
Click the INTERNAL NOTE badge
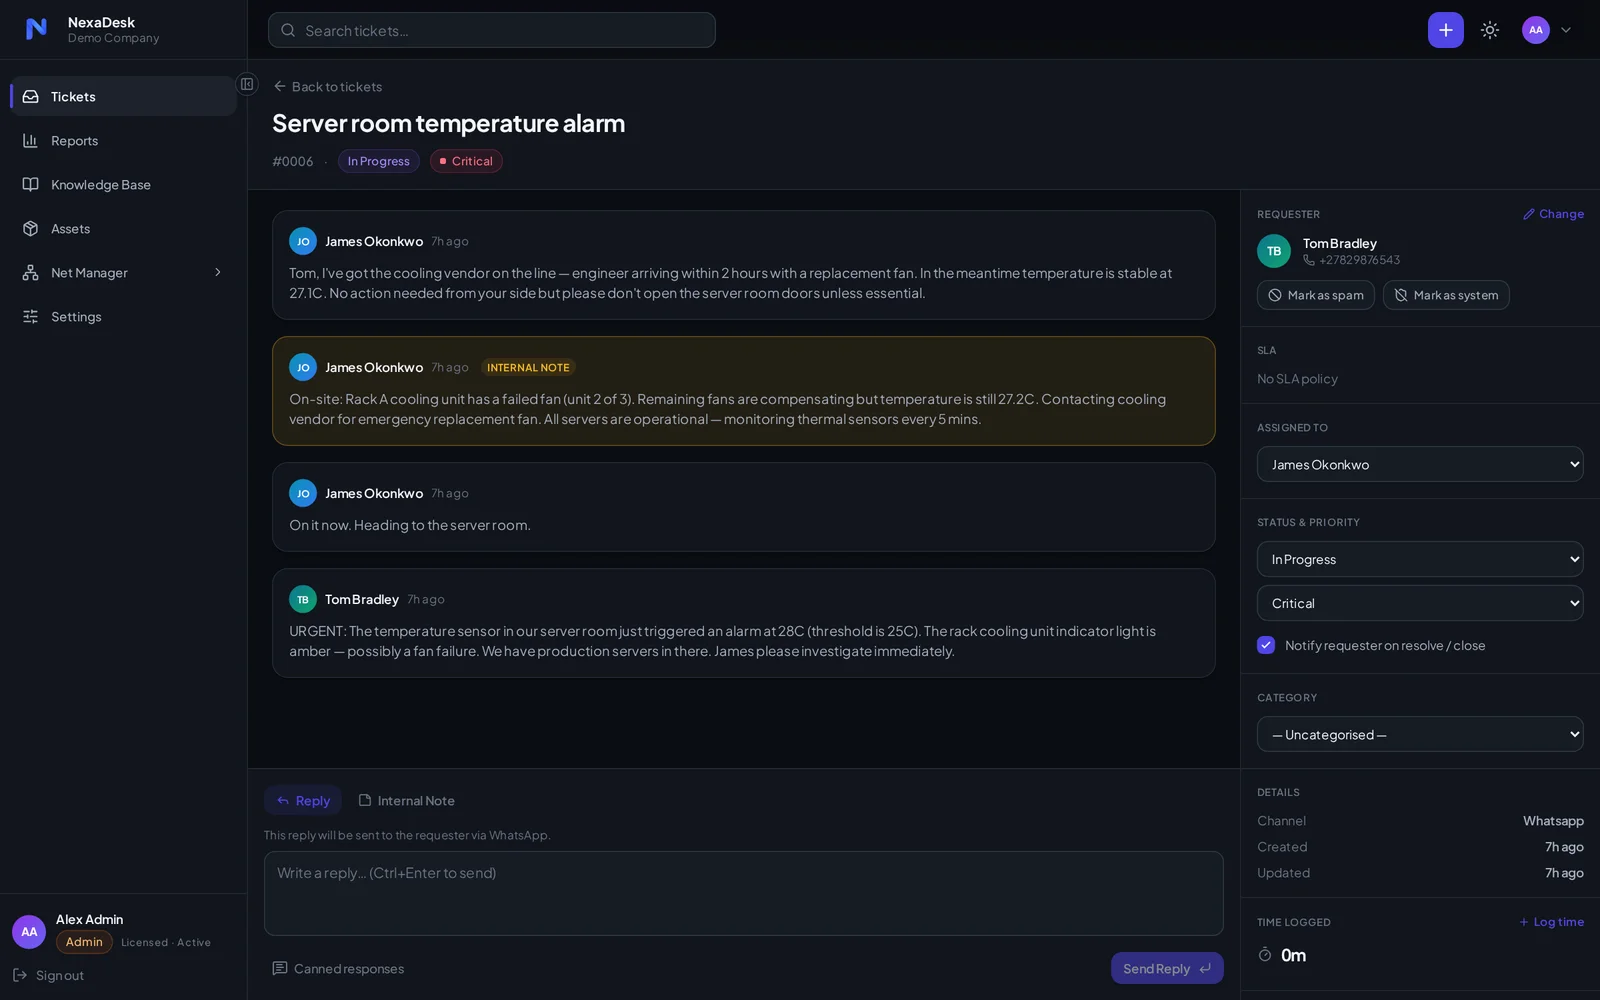point(528,367)
